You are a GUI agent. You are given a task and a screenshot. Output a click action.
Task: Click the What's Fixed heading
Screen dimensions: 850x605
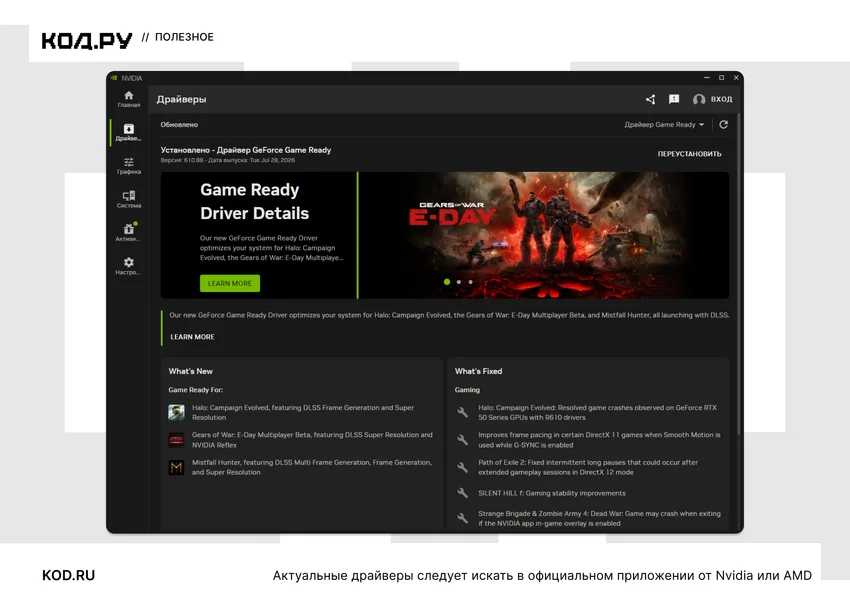coord(478,371)
